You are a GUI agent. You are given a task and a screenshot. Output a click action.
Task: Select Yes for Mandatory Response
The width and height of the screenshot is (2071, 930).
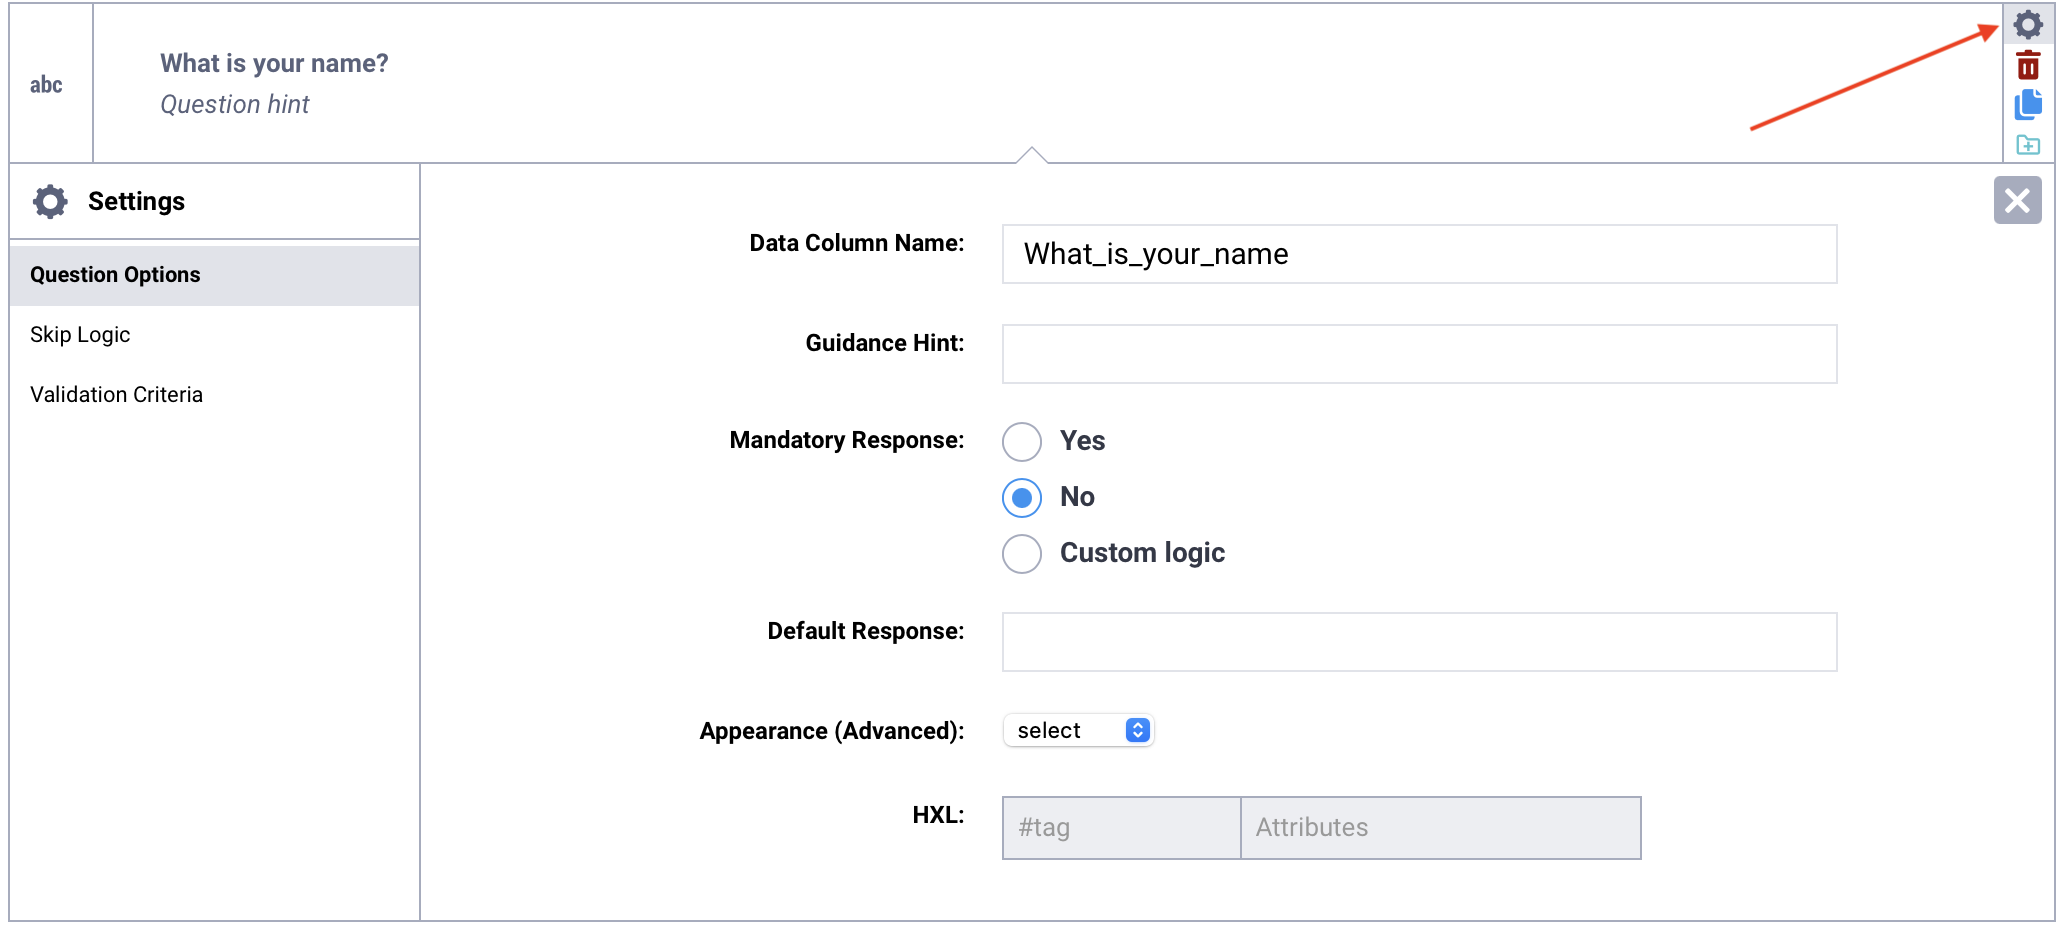pyautogui.click(x=1021, y=441)
